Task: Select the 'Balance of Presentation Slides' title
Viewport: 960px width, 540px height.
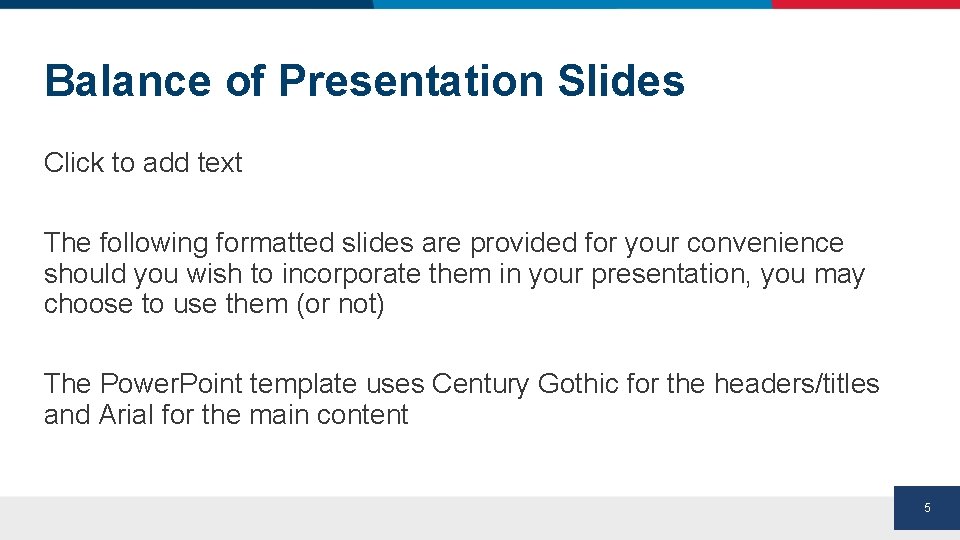Action: click(x=364, y=81)
